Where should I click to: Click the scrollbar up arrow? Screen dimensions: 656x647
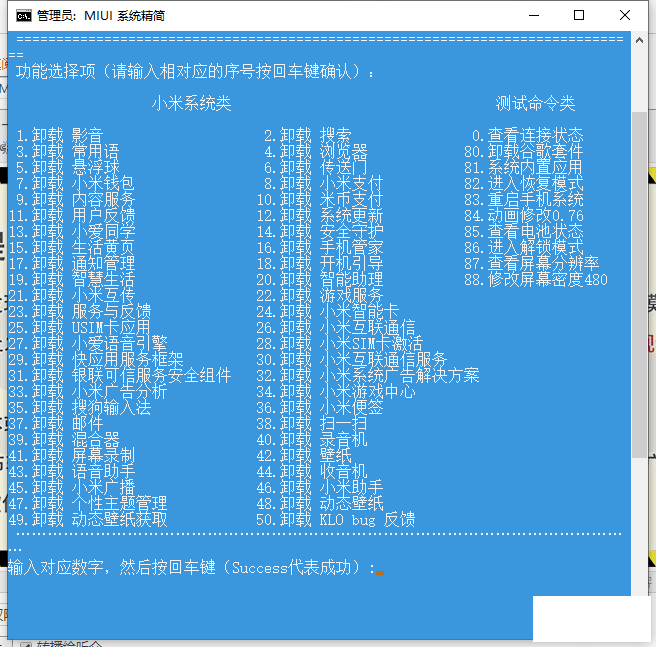[639, 41]
